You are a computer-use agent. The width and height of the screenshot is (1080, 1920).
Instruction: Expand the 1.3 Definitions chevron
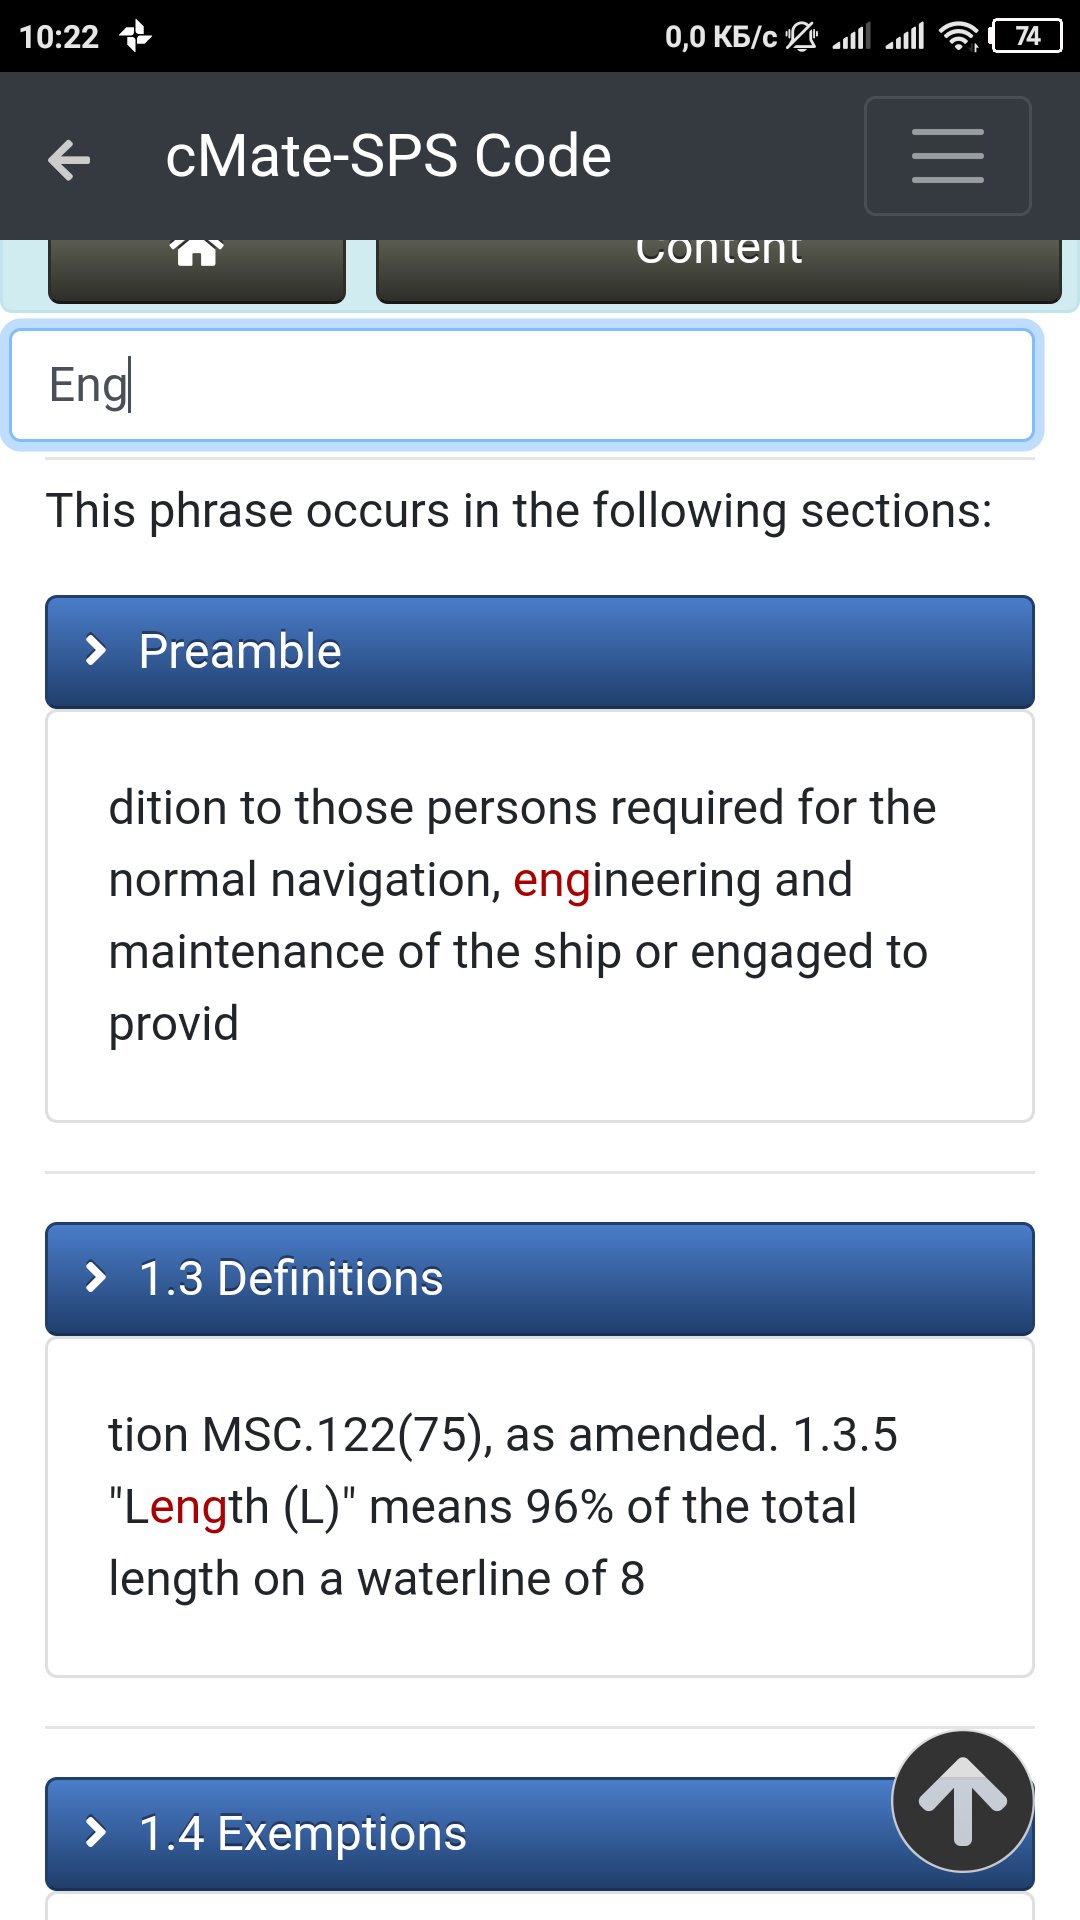click(96, 1278)
